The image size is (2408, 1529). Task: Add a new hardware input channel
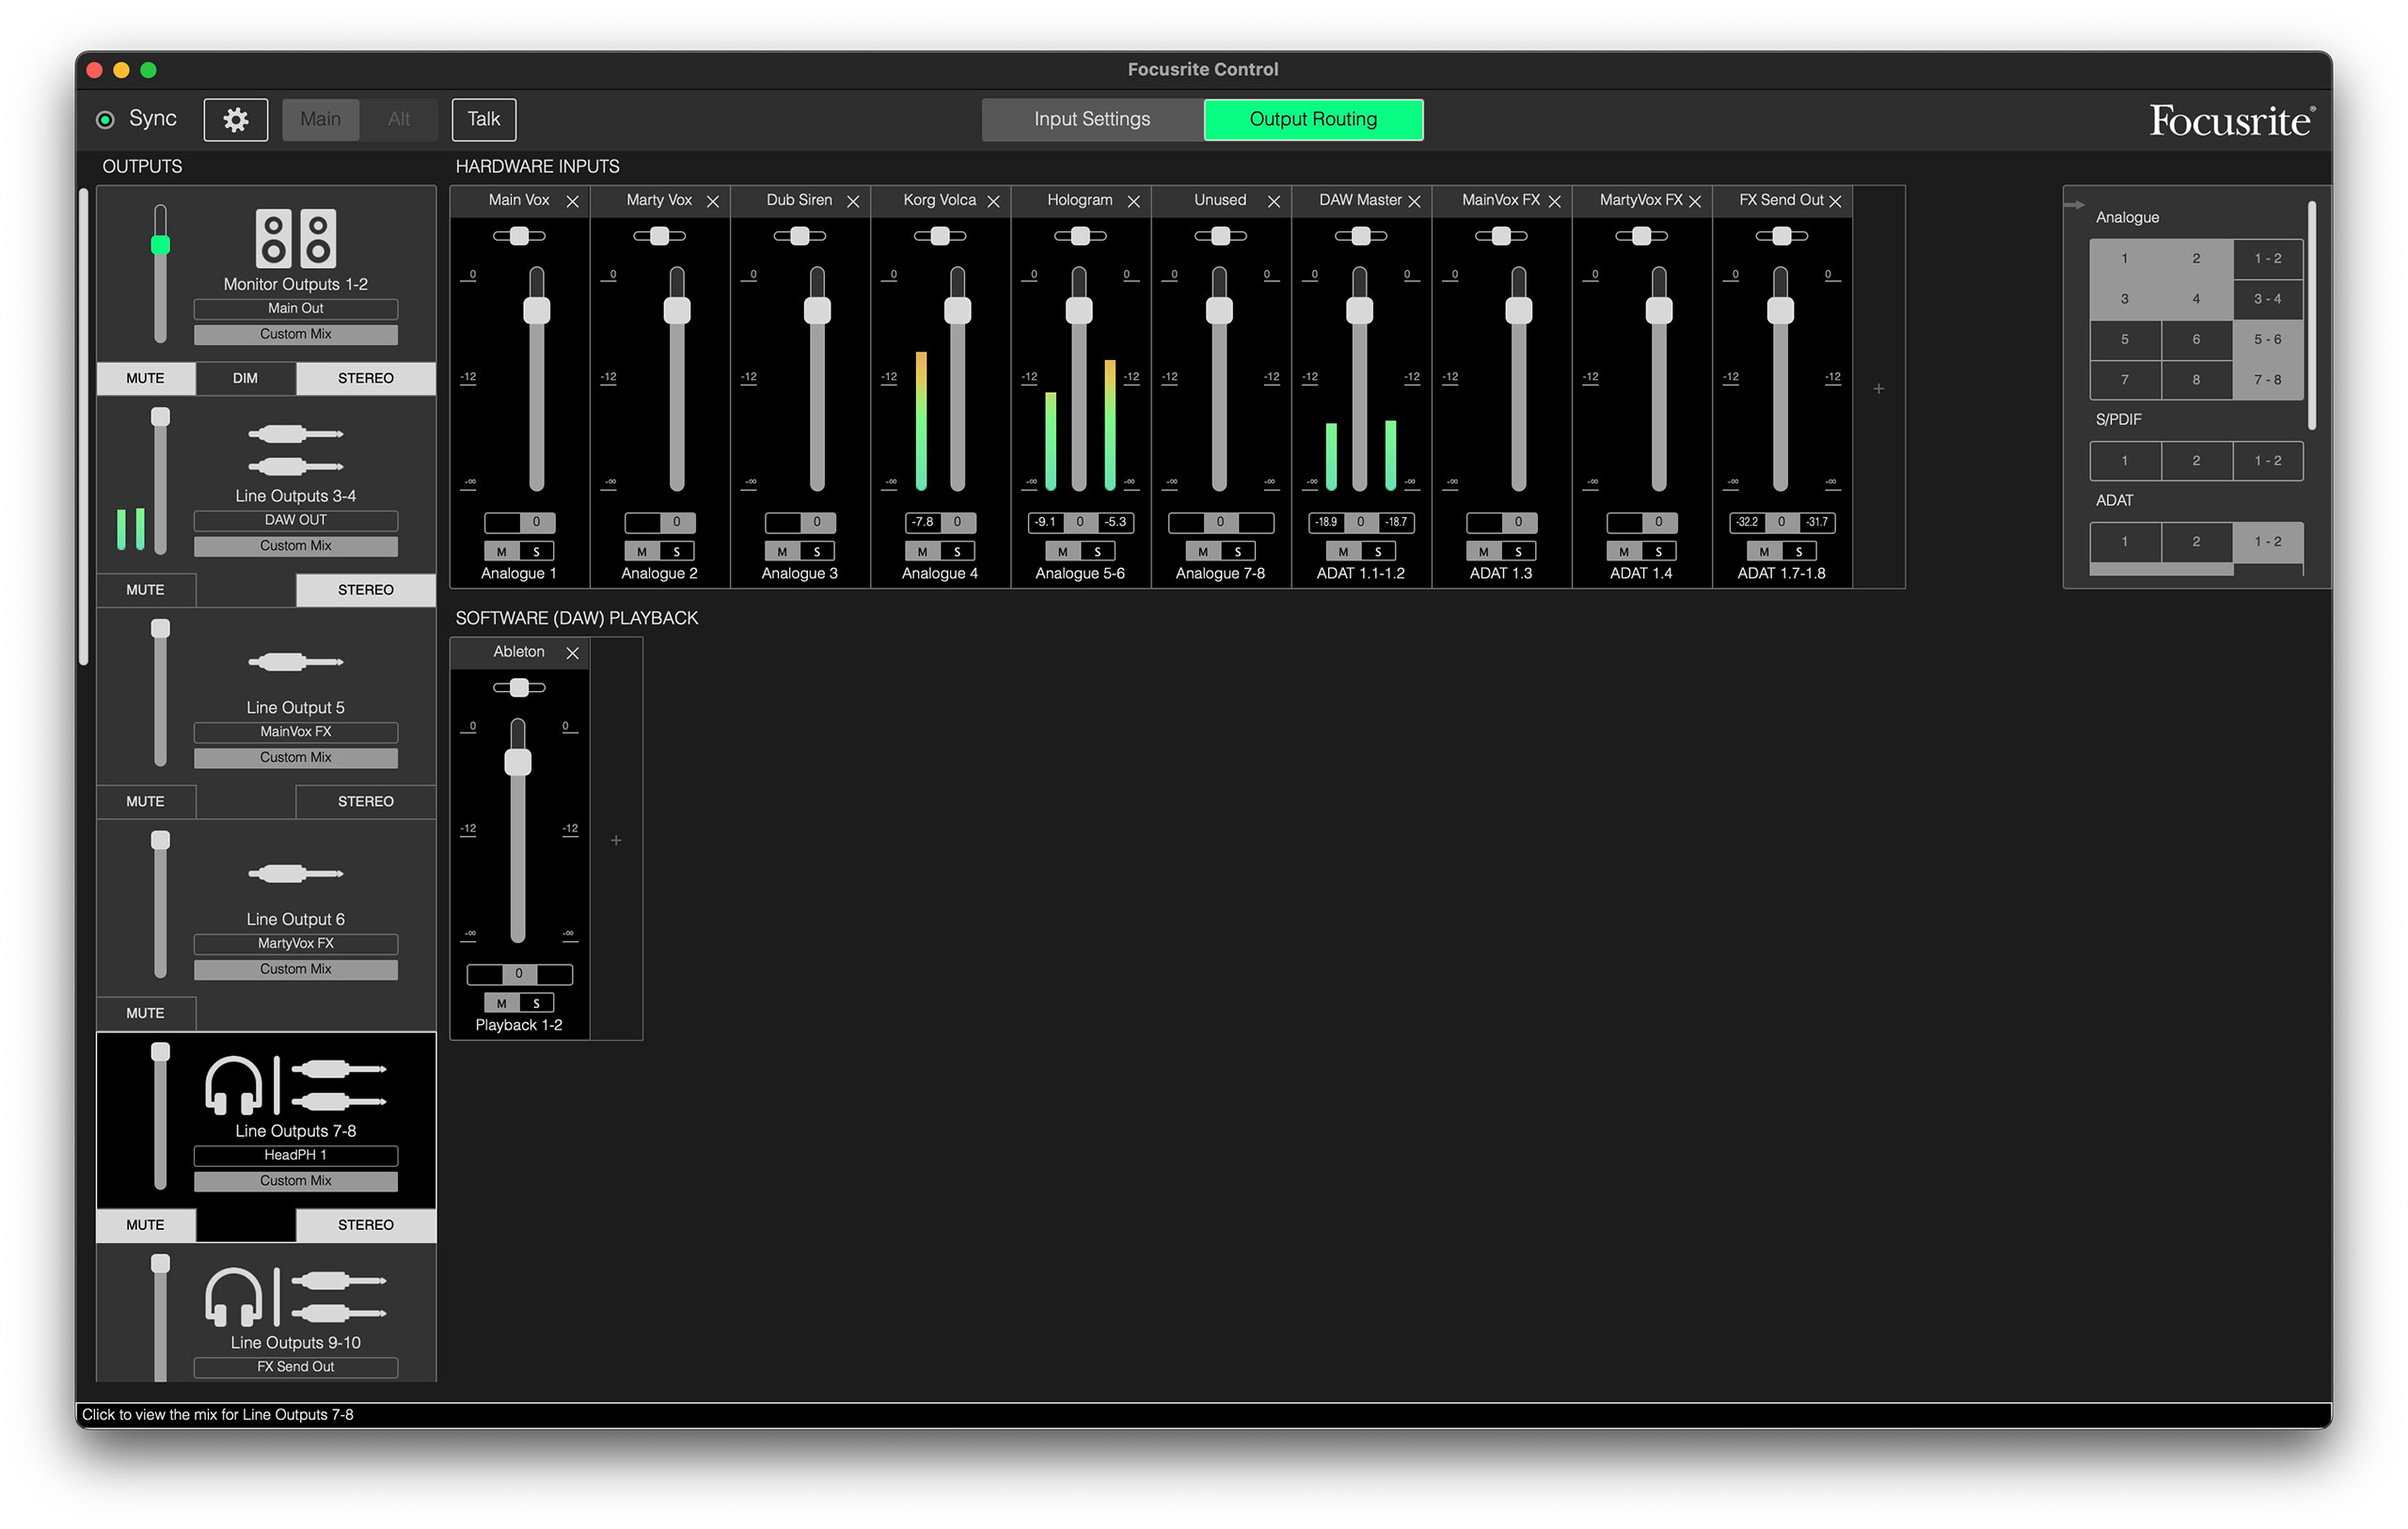click(x=1879, y=388)
